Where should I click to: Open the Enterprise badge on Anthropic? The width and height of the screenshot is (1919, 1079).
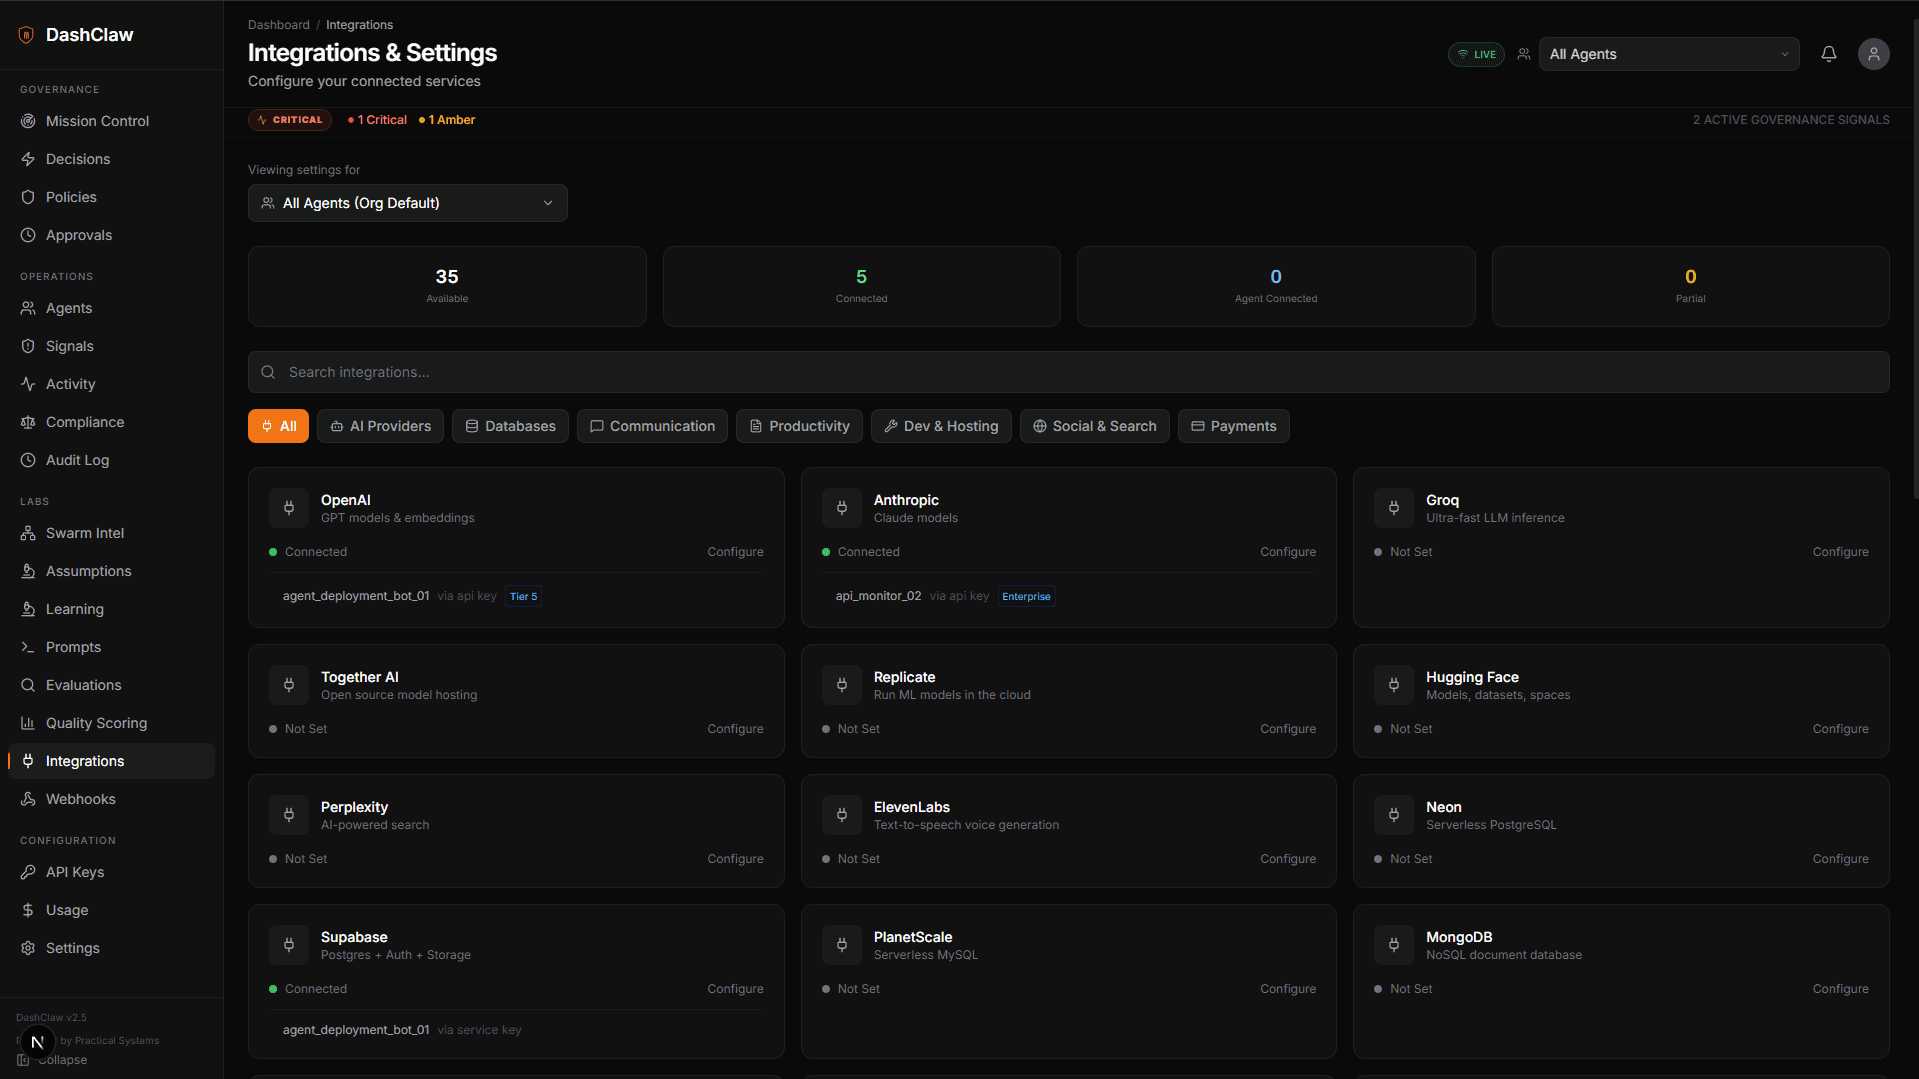(x=1025, y=596)
